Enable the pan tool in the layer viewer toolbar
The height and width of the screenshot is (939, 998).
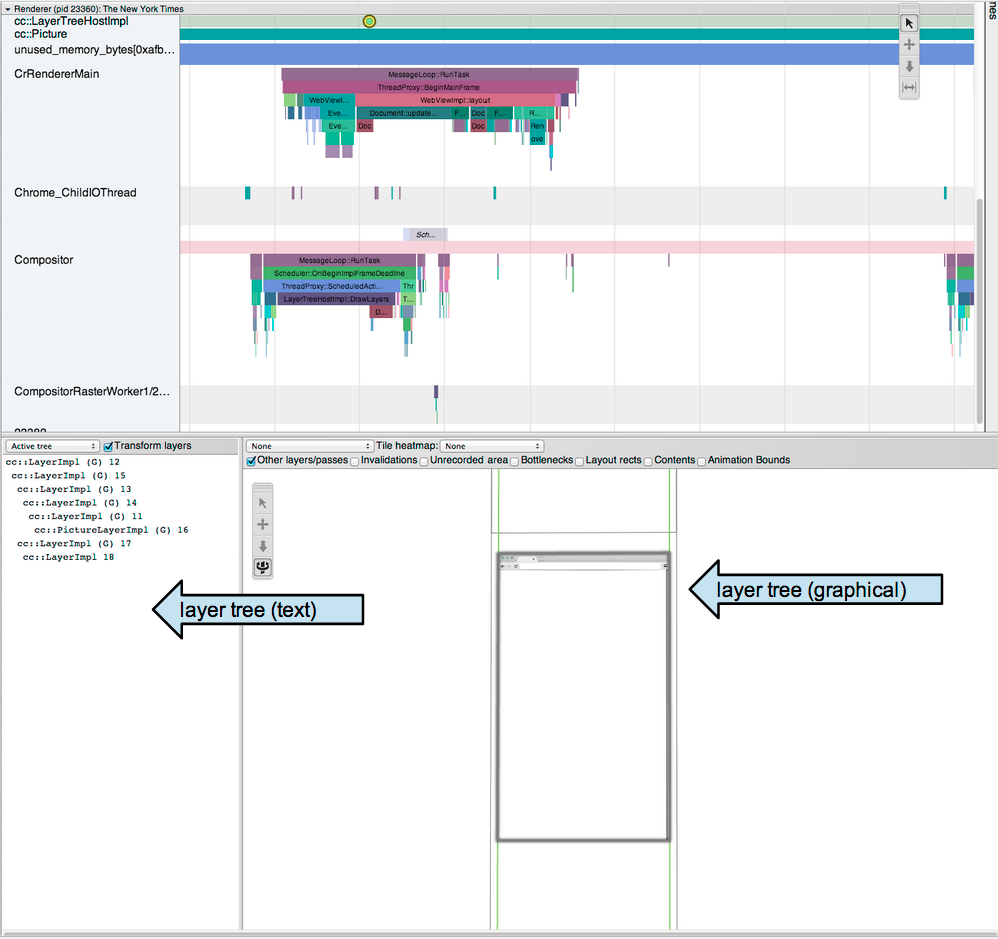click(263, 524)
